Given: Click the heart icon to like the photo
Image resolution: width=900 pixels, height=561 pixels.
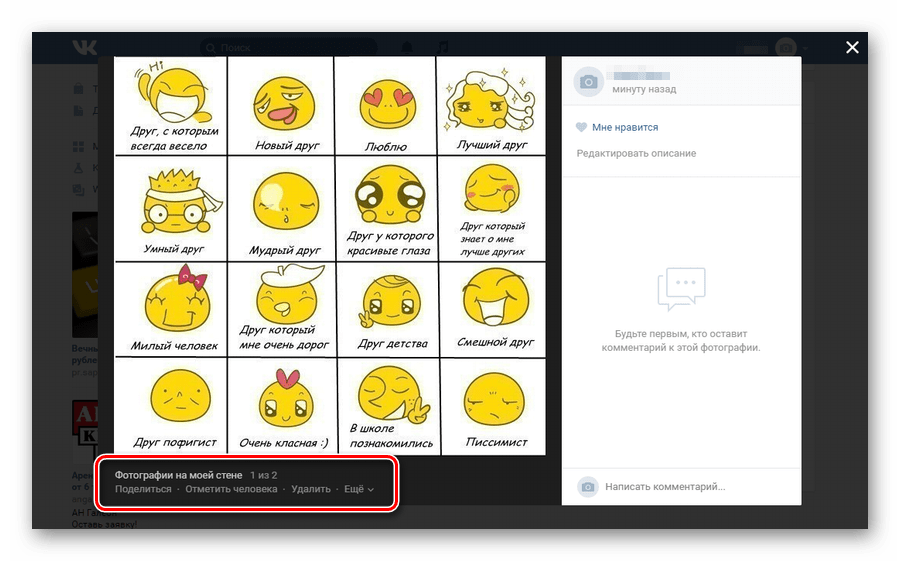Looking at the screenshot, I should tap(581, 128).
